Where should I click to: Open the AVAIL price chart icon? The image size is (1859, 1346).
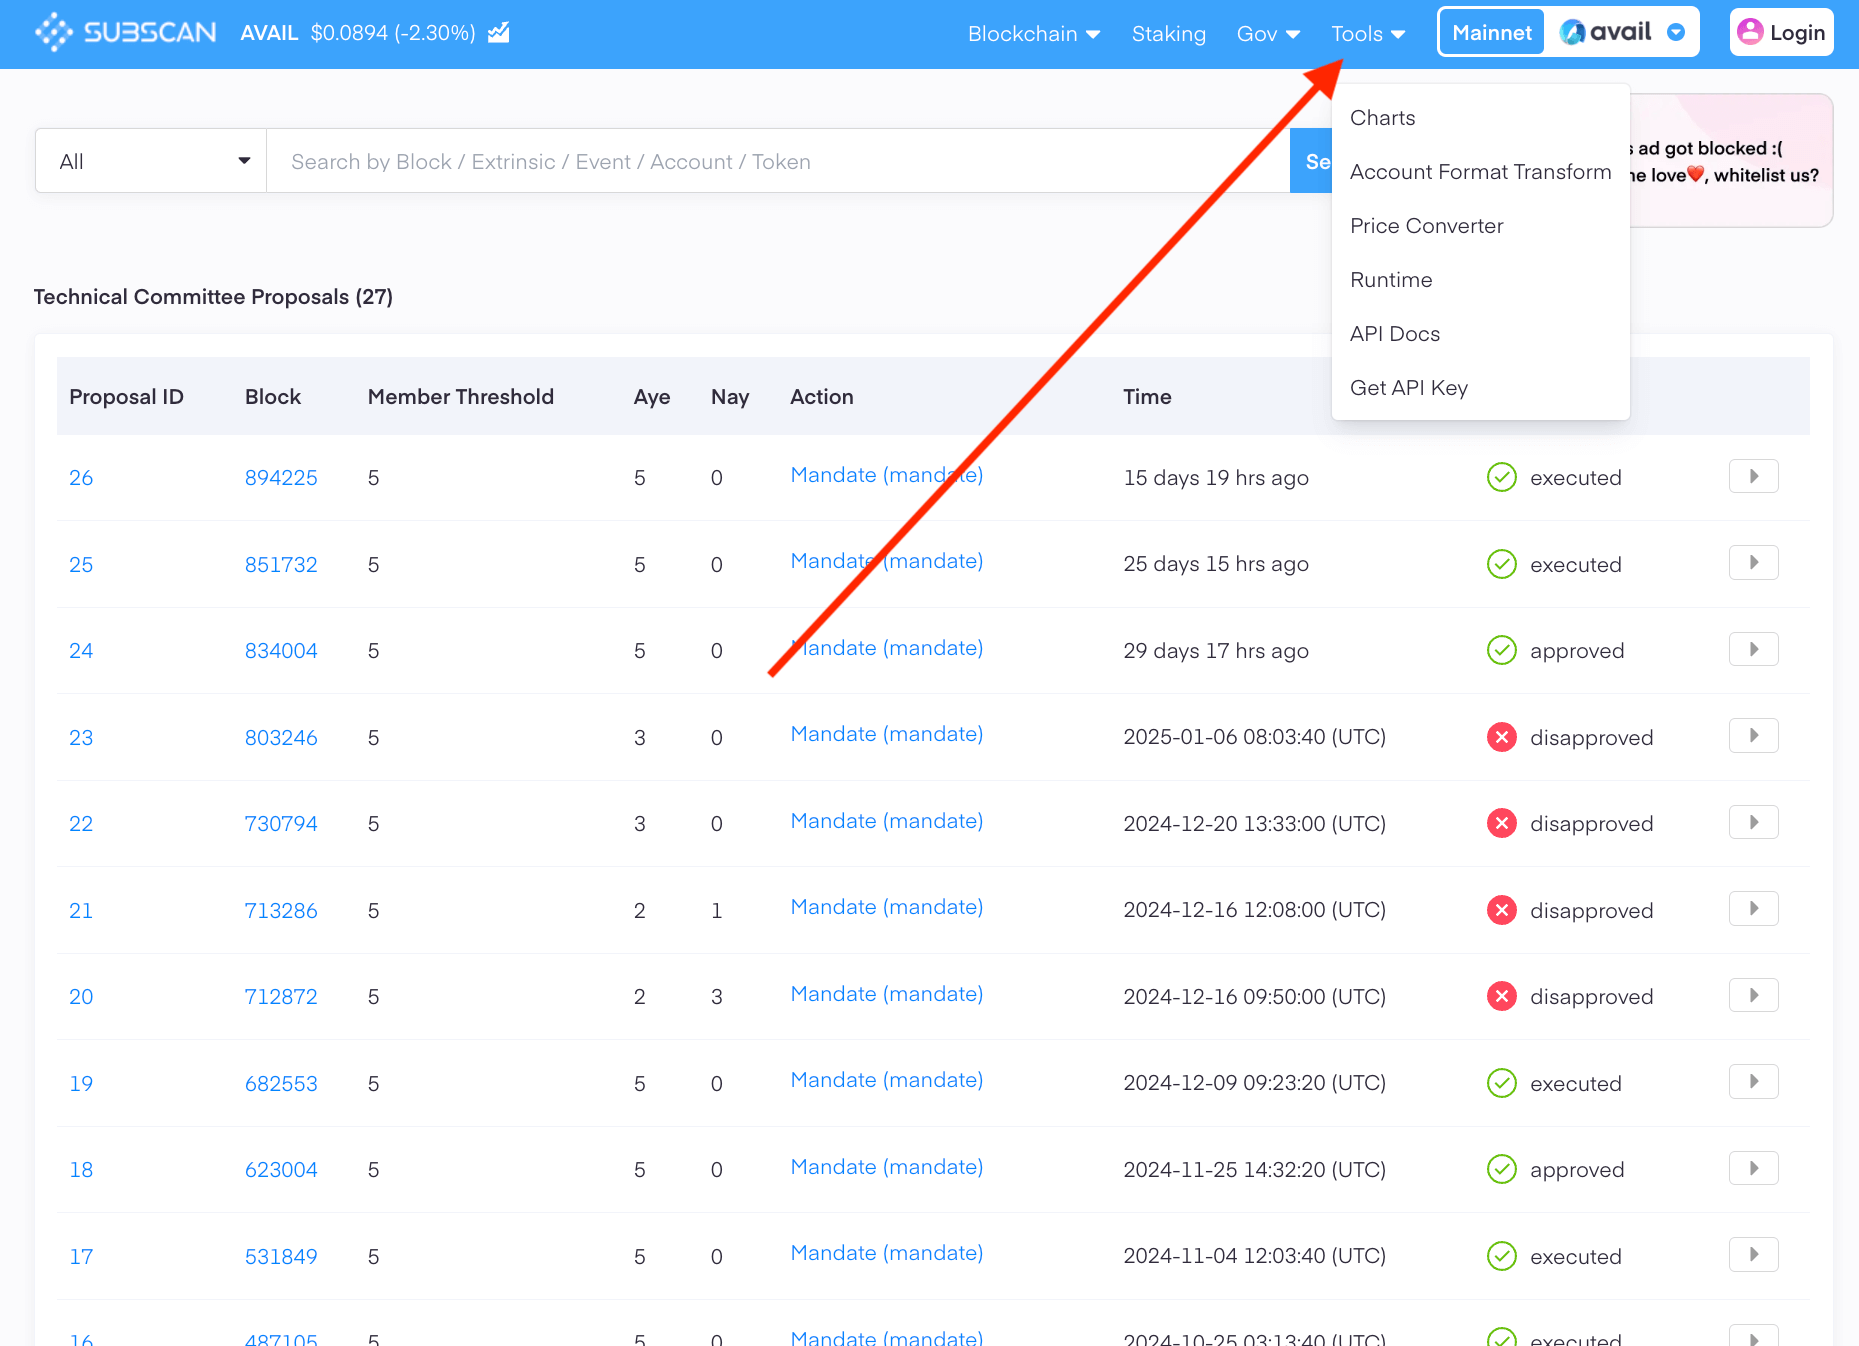[x=499, y=33]
